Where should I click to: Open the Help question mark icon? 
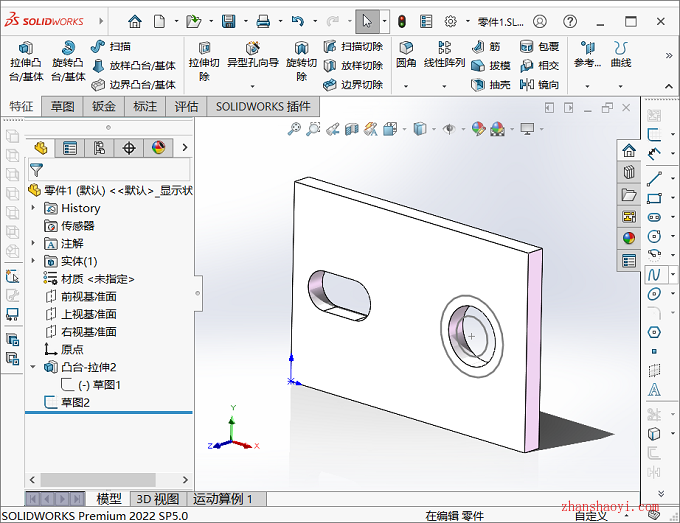(570, 21)
